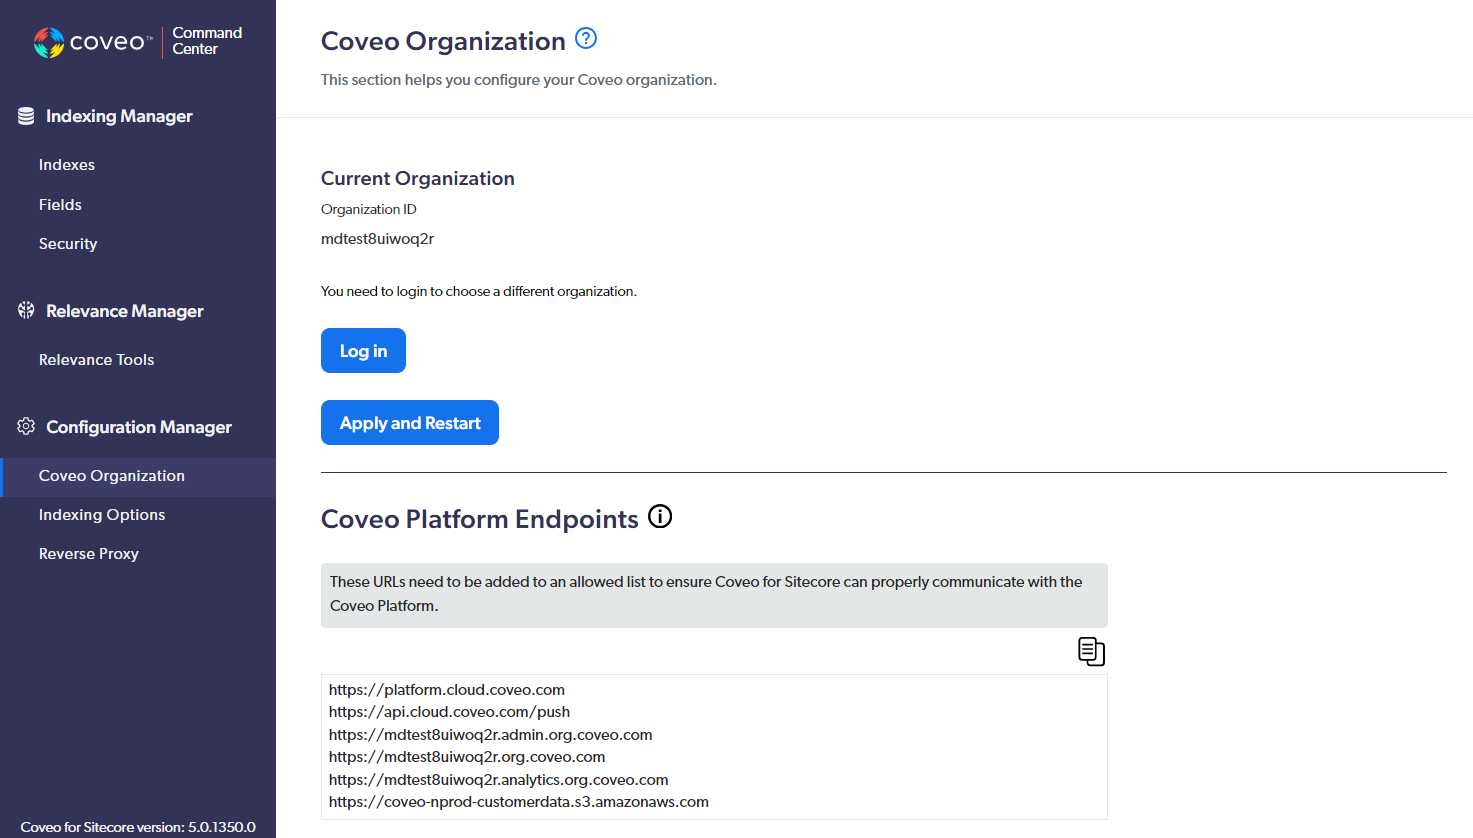Click the Indexing Manager database icon

coord(26,116)
